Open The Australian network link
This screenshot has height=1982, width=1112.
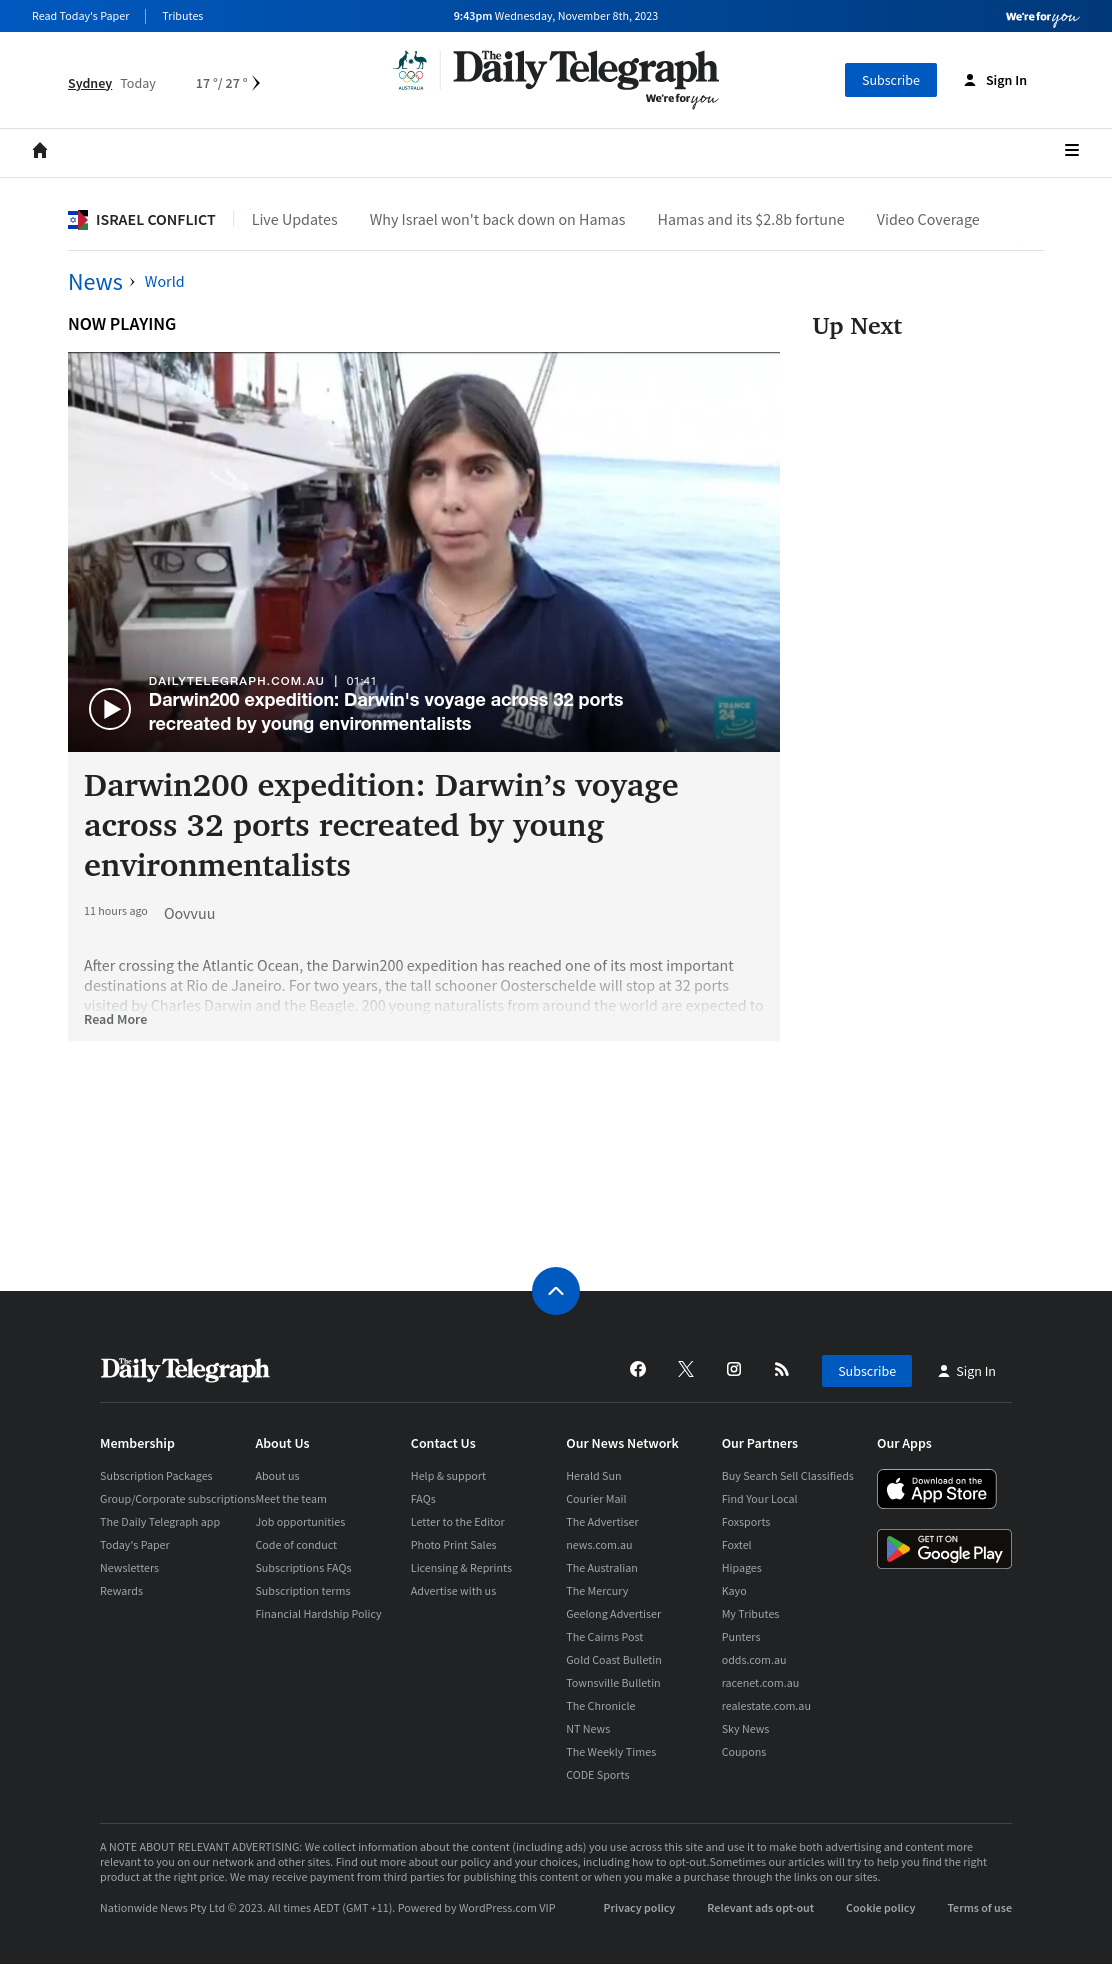[602, 1568]
